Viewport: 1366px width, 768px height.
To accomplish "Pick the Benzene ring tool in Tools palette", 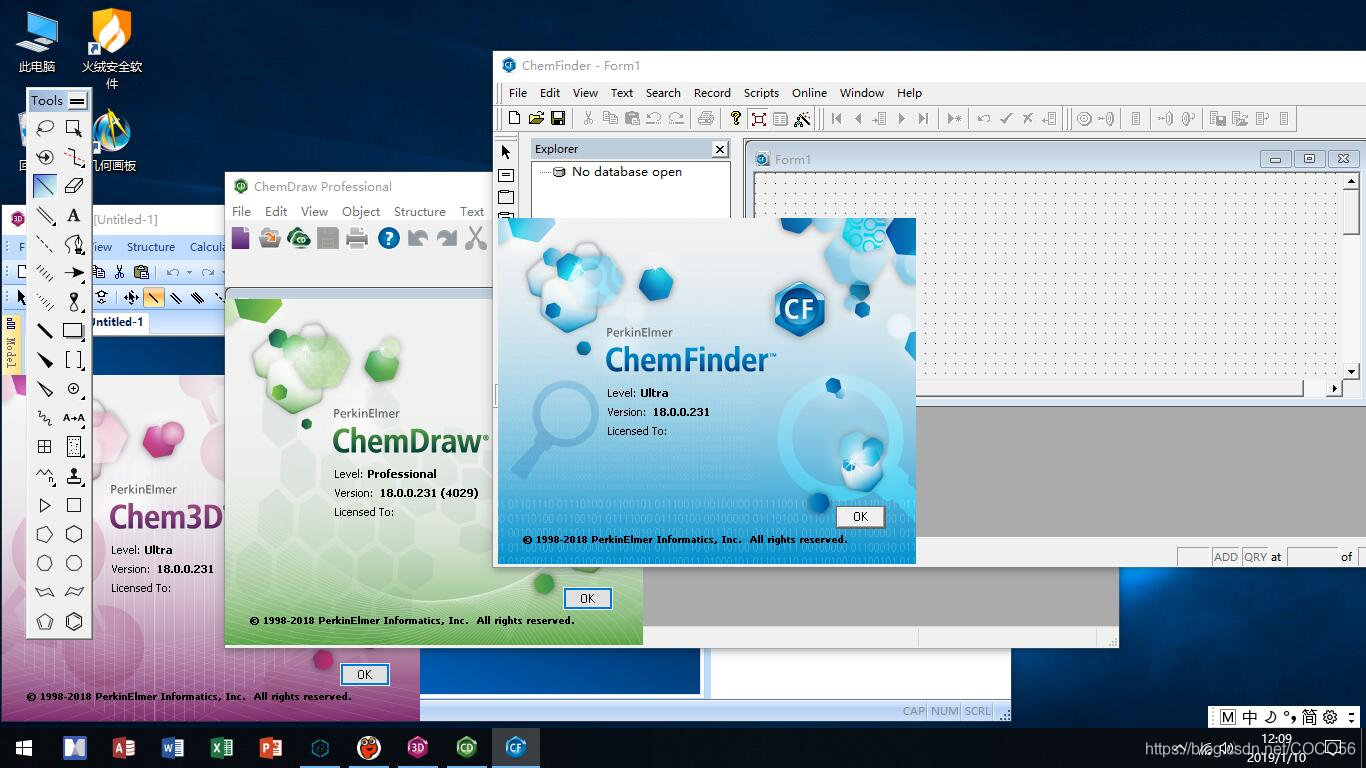I will point(74,621).
